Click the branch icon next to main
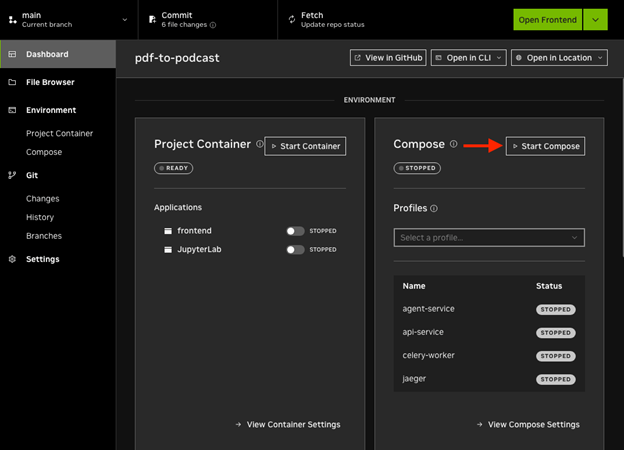This screenshot has height=450, width=624. (x=13, y=19)
